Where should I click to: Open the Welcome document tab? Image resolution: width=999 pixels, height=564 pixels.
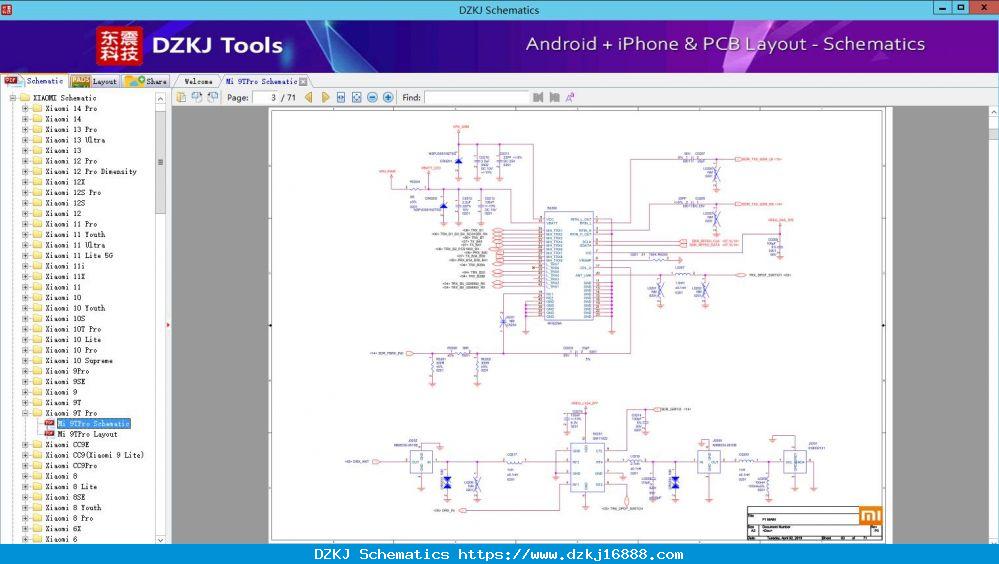[x=198, y=82]
